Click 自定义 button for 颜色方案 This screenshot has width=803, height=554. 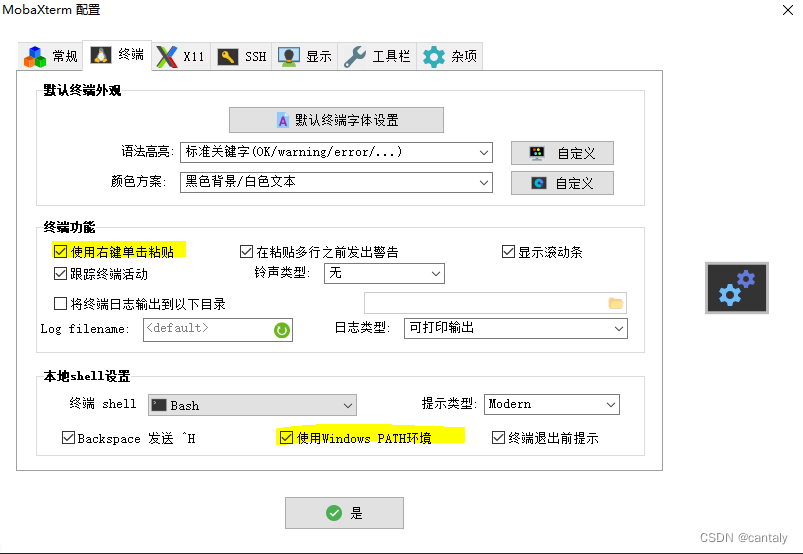562,183
